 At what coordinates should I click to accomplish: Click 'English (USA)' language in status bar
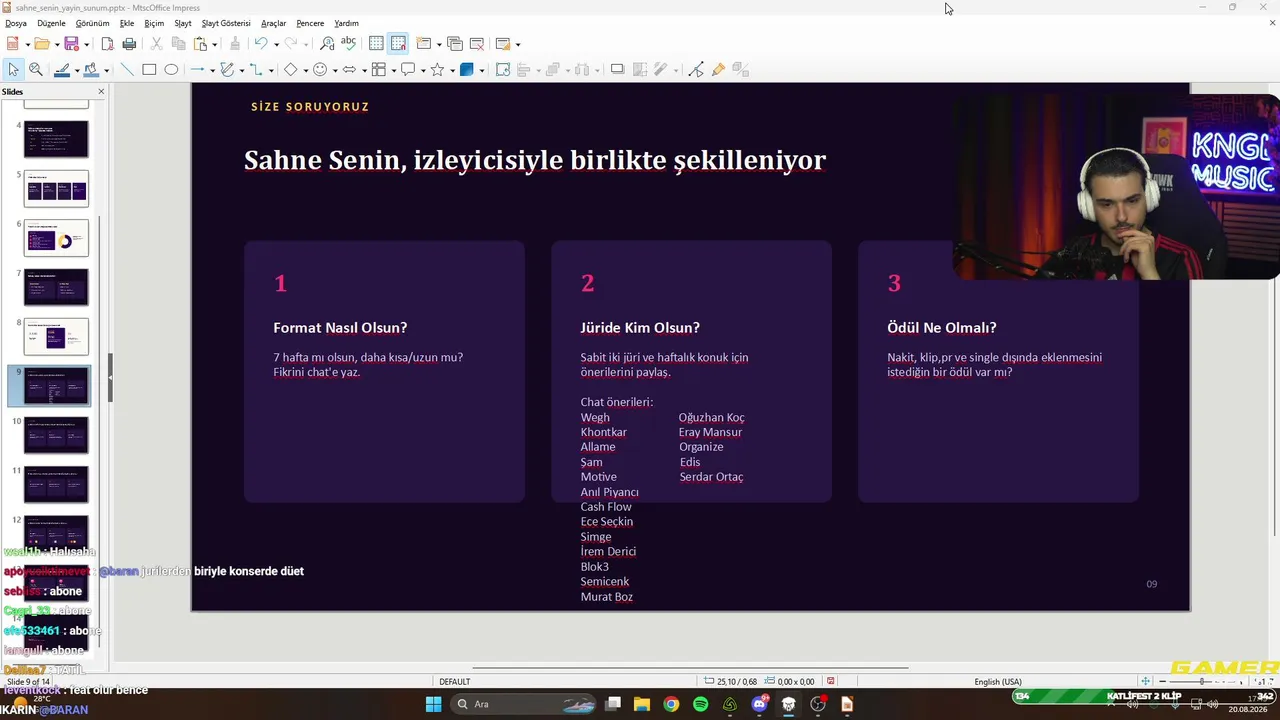998,682
